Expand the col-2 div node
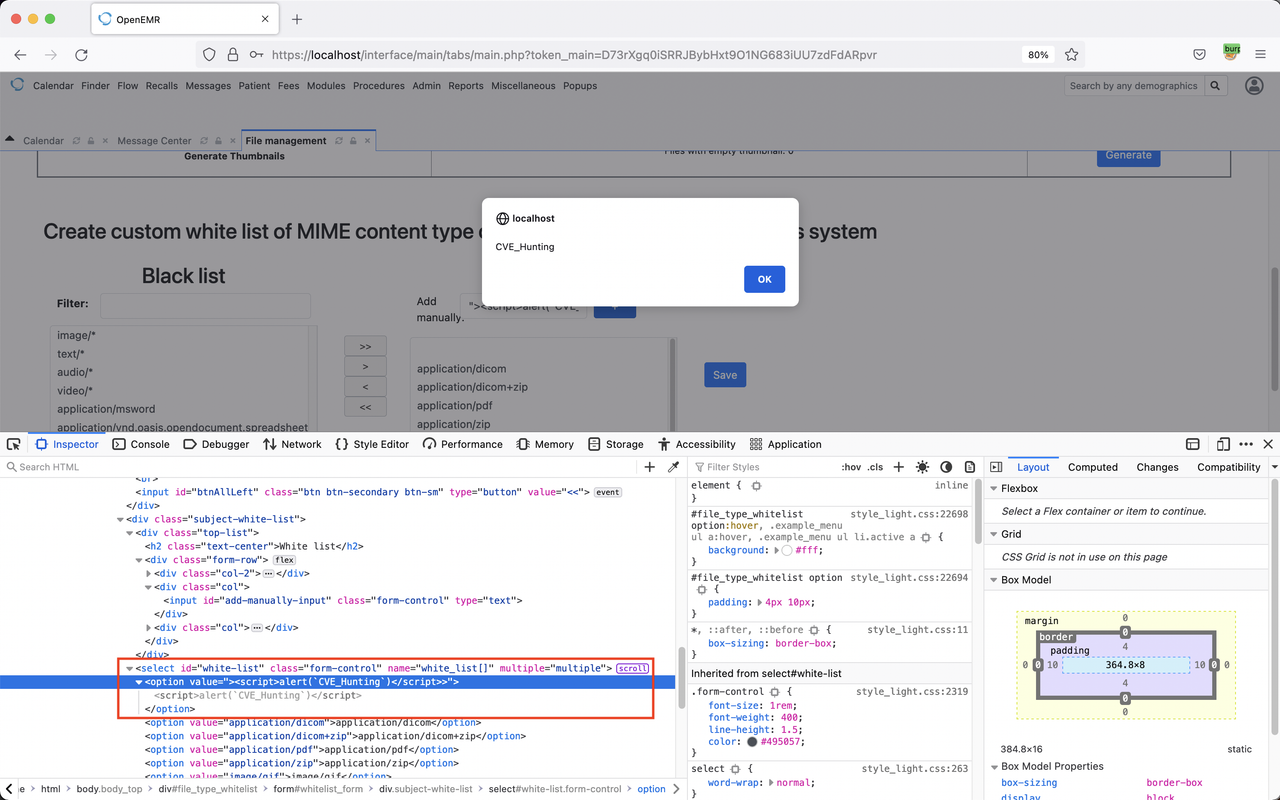 point(149,573)
